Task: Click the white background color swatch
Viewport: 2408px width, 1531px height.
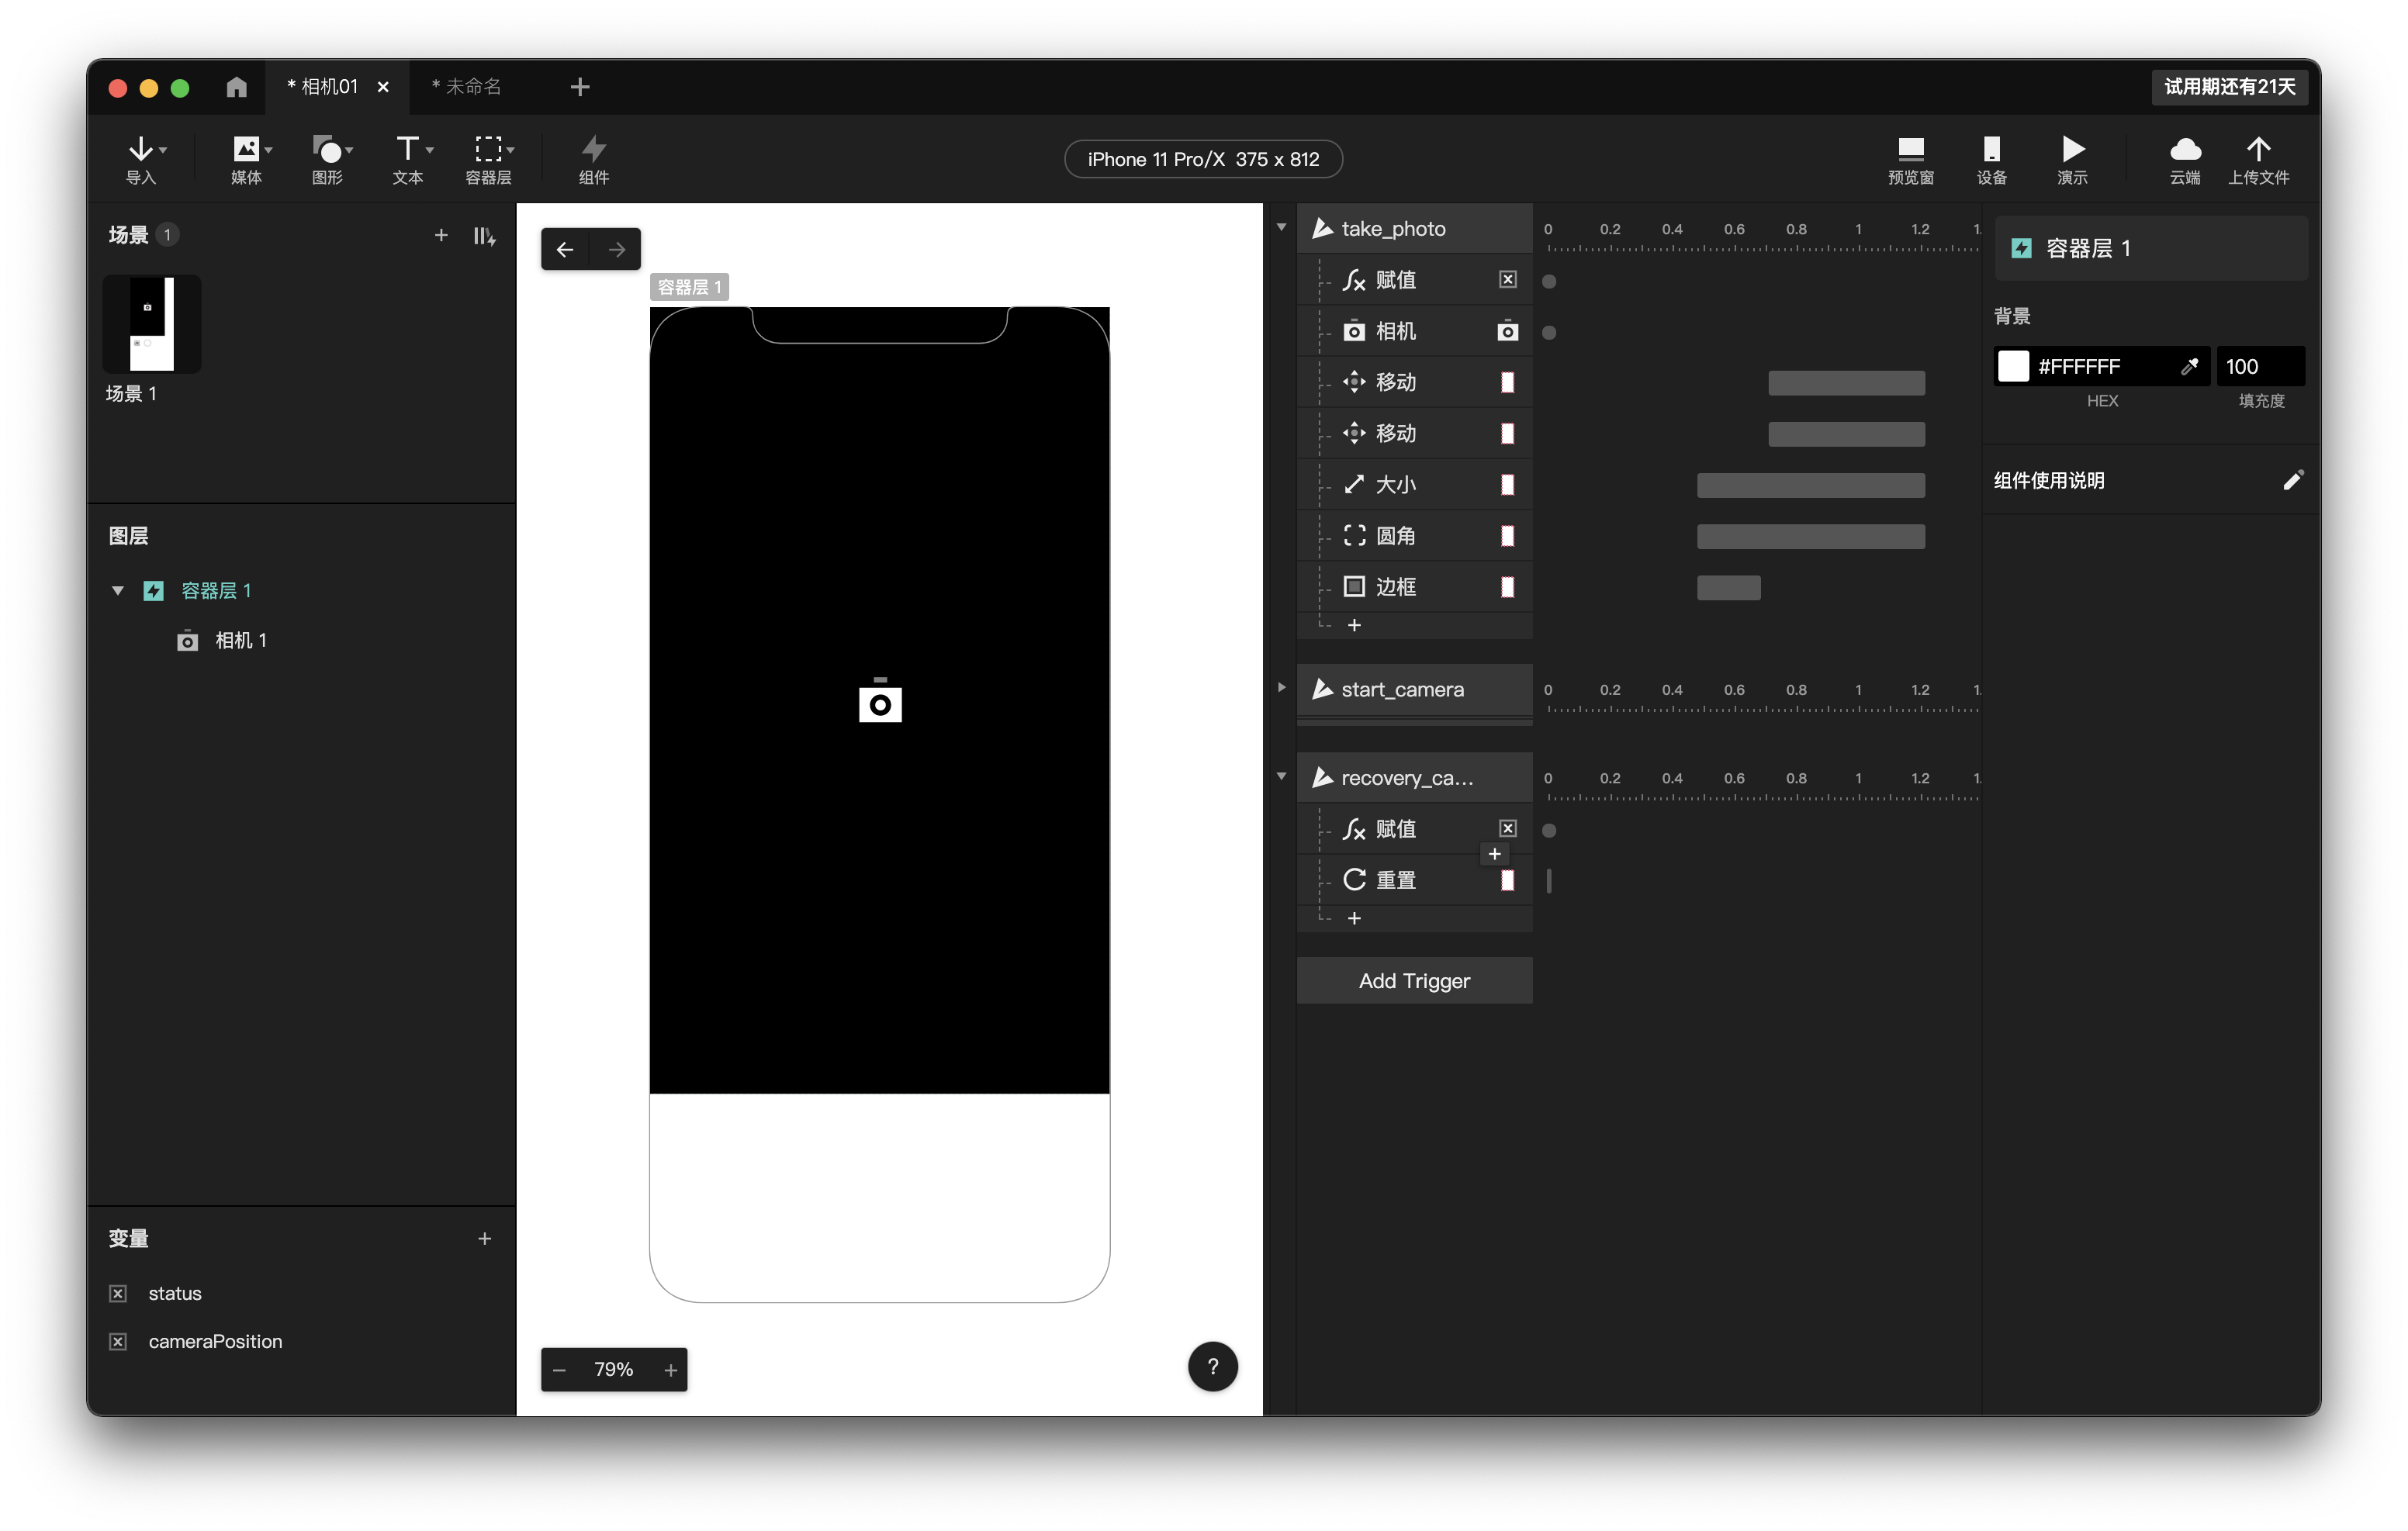Action: click(x=2013, y=367)
